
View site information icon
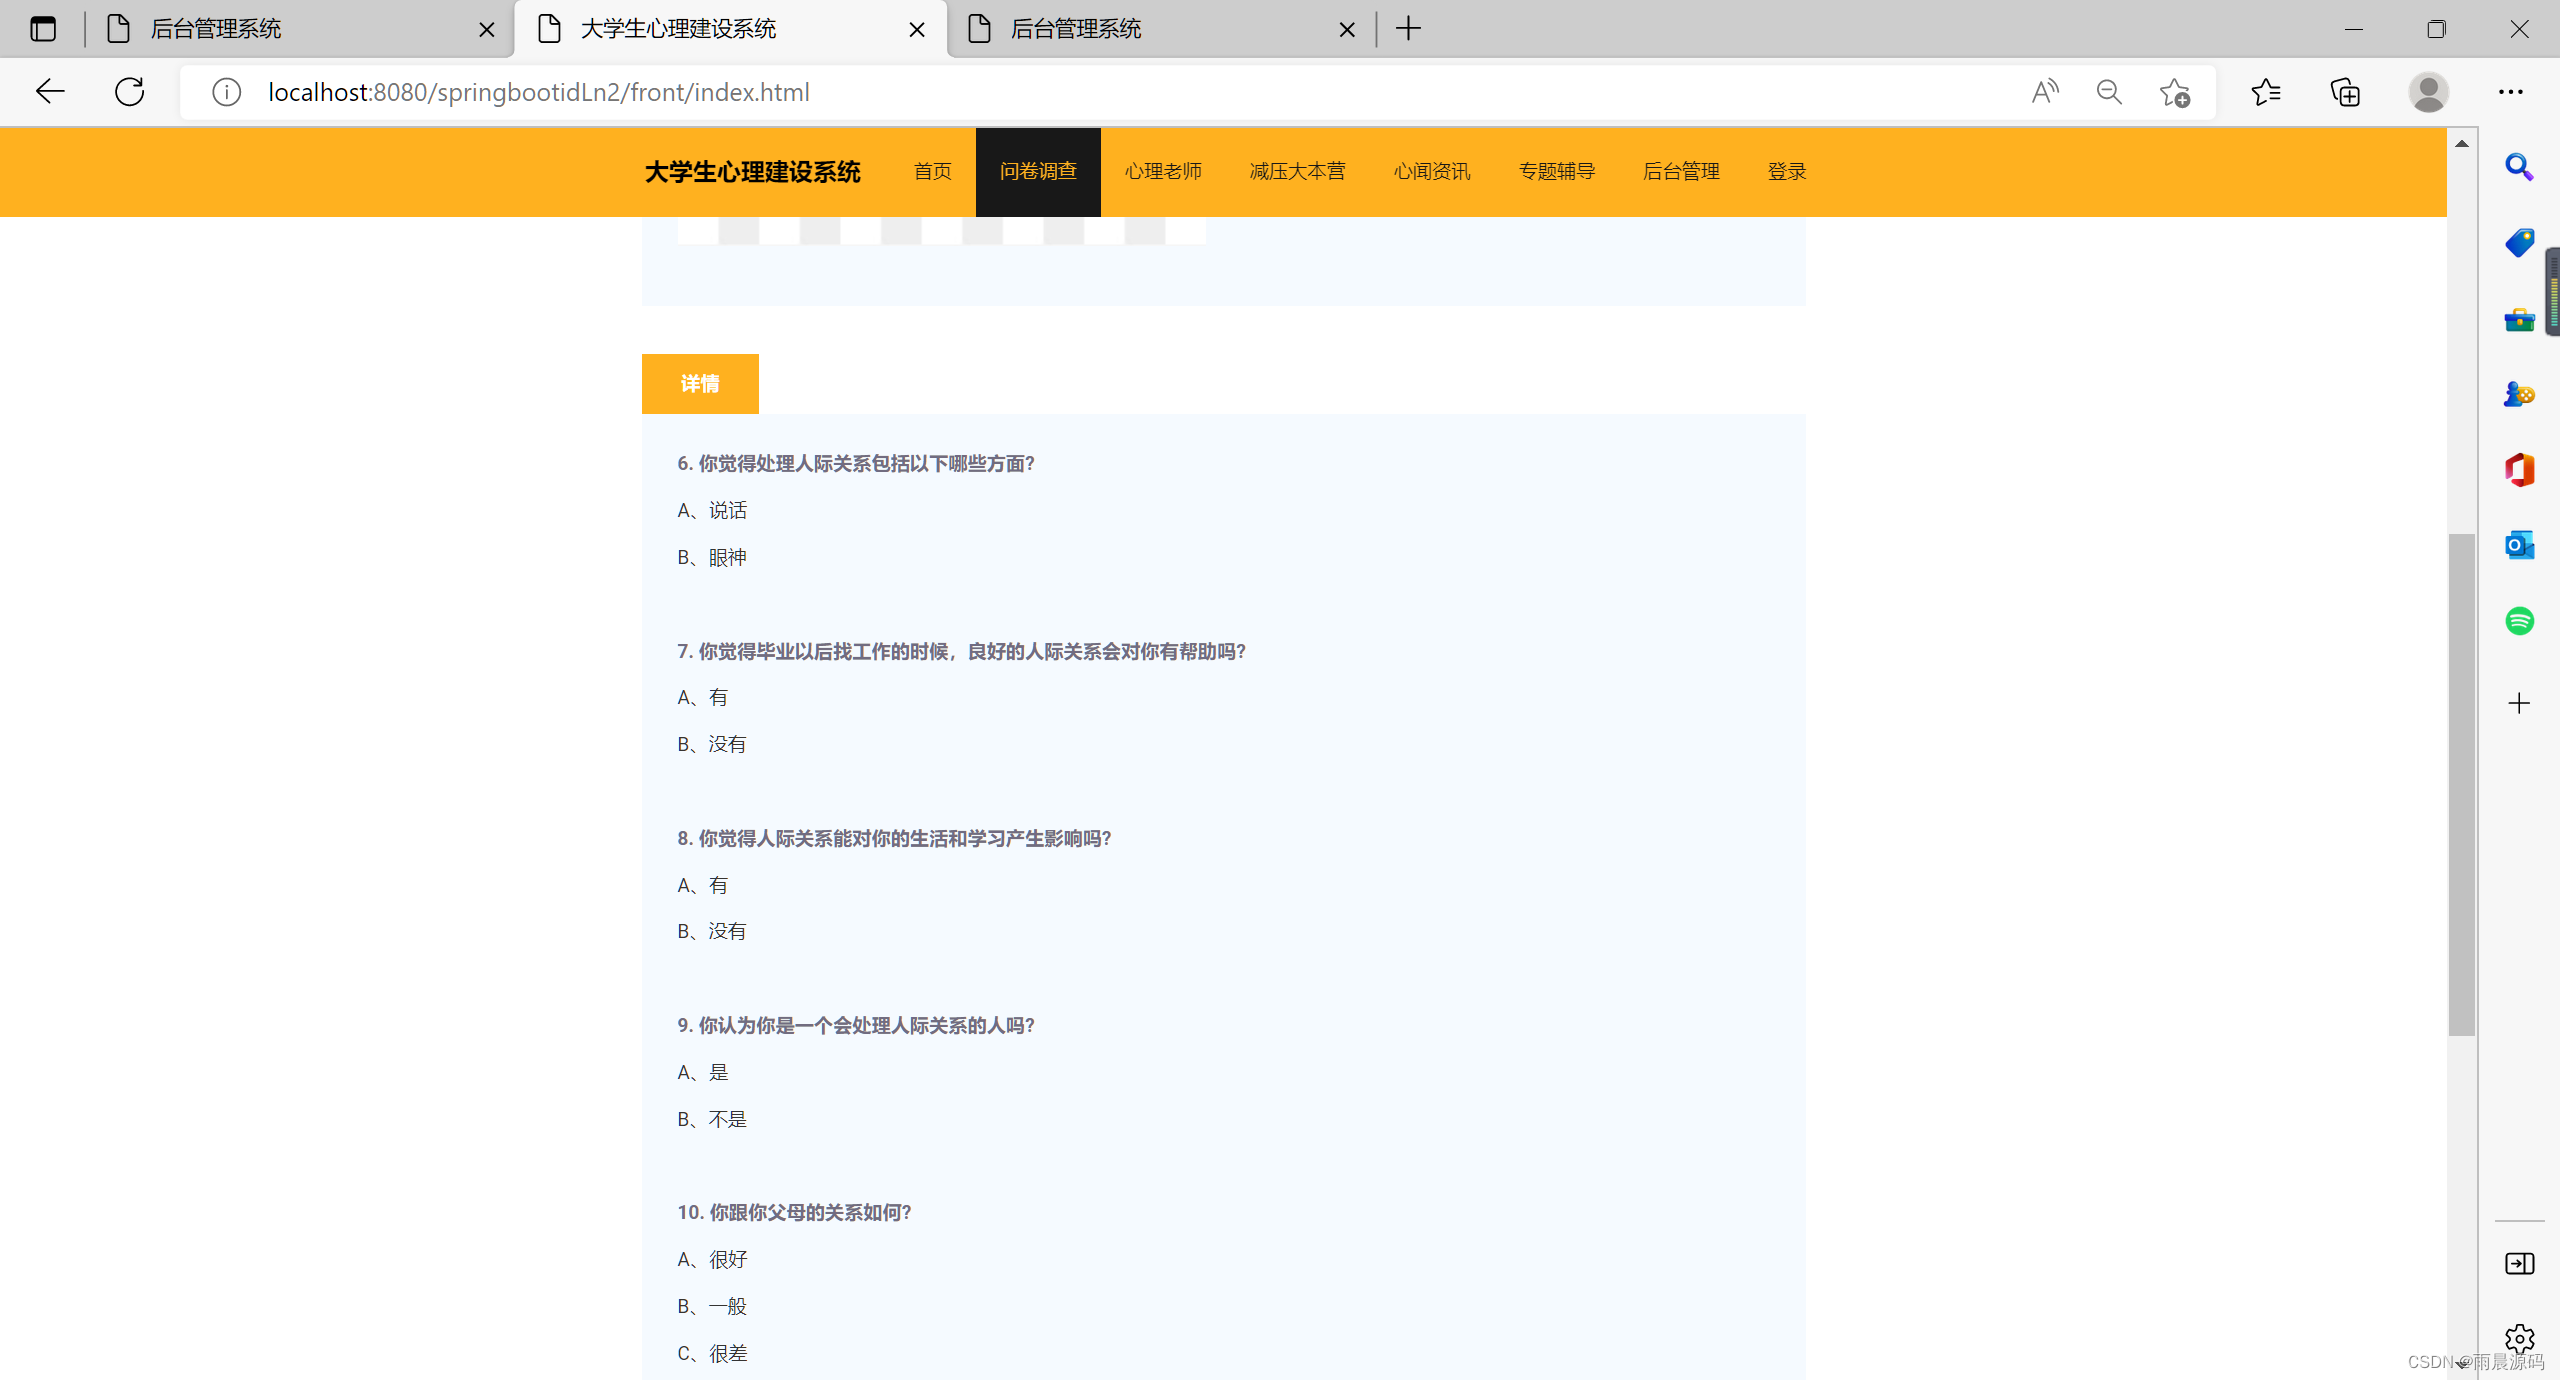227,92
